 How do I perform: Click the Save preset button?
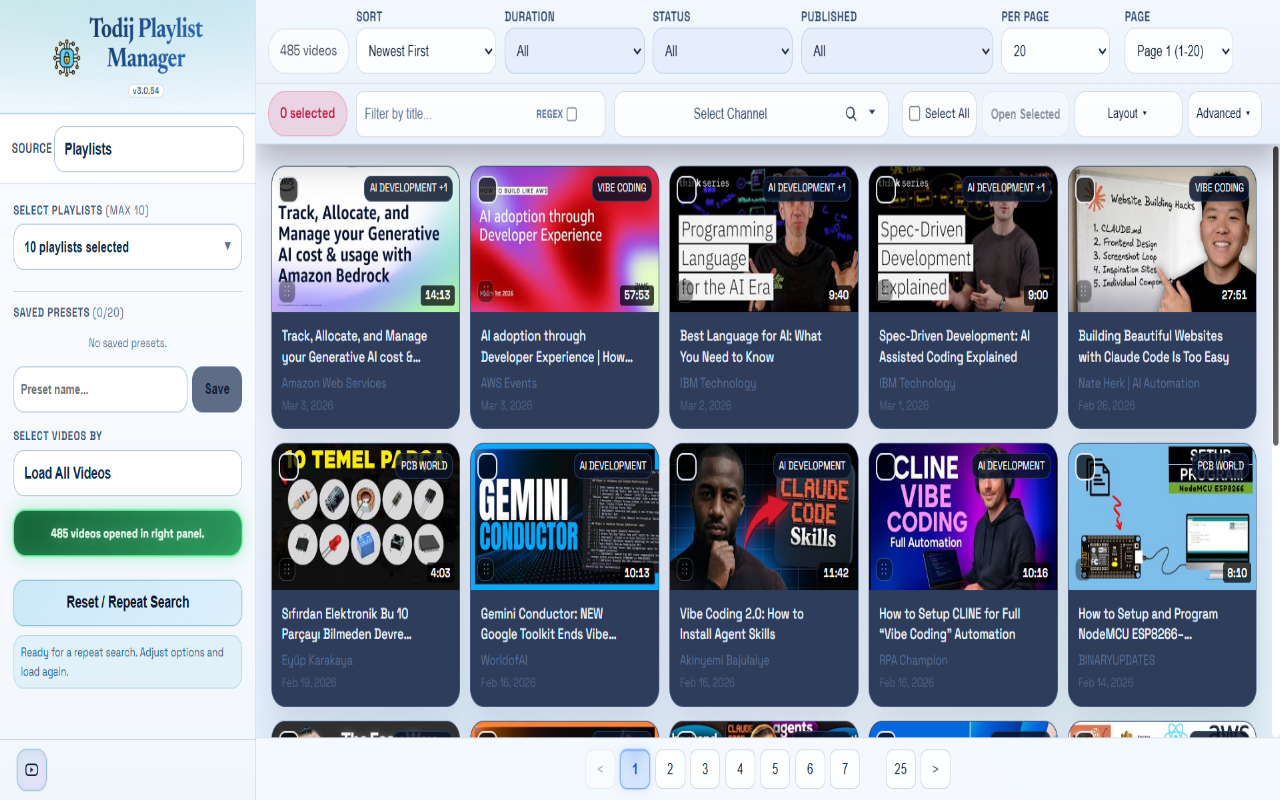[x=217, y=389]
